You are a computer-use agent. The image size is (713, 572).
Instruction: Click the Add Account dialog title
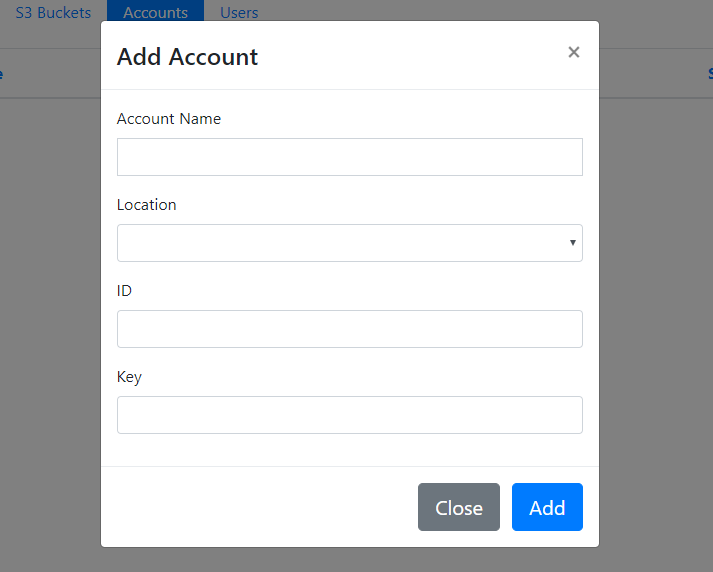[187, 57]
